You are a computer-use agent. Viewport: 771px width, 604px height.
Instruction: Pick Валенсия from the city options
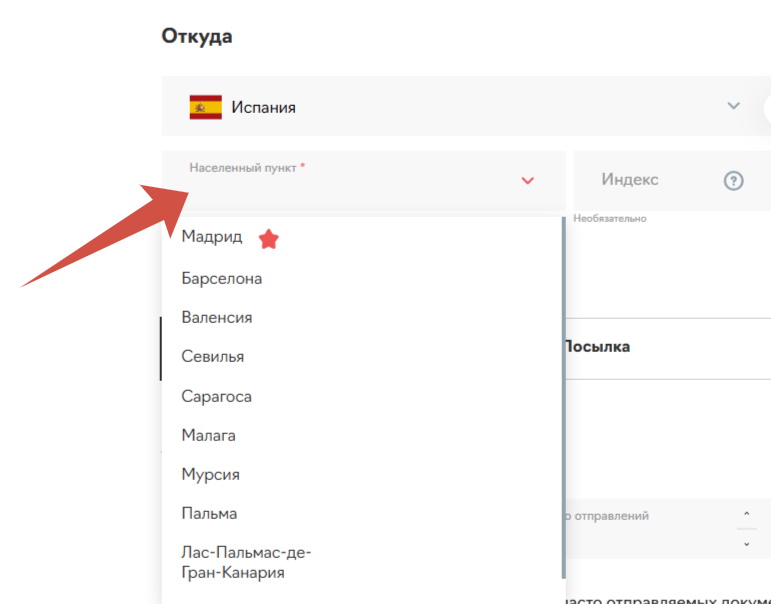click(x=216, y=317)
